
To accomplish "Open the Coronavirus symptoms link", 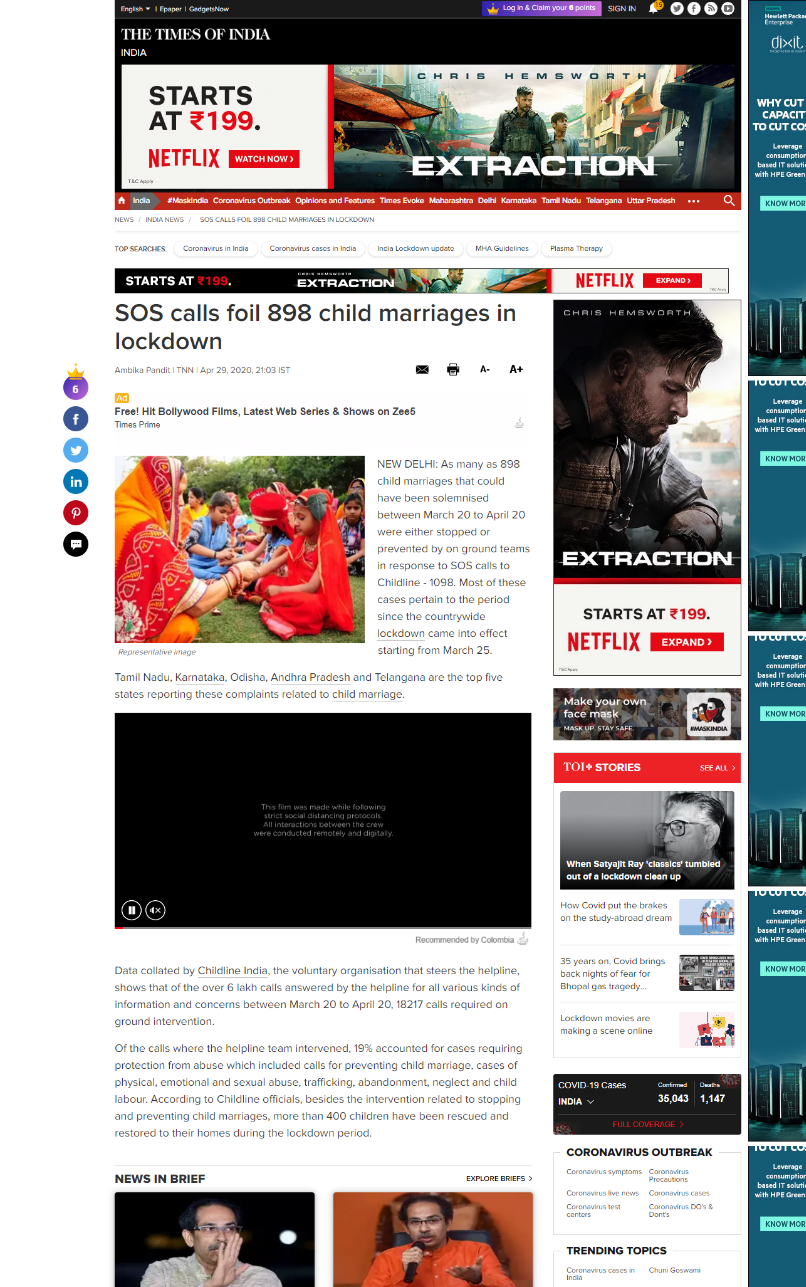I will tap(604, 1172).
